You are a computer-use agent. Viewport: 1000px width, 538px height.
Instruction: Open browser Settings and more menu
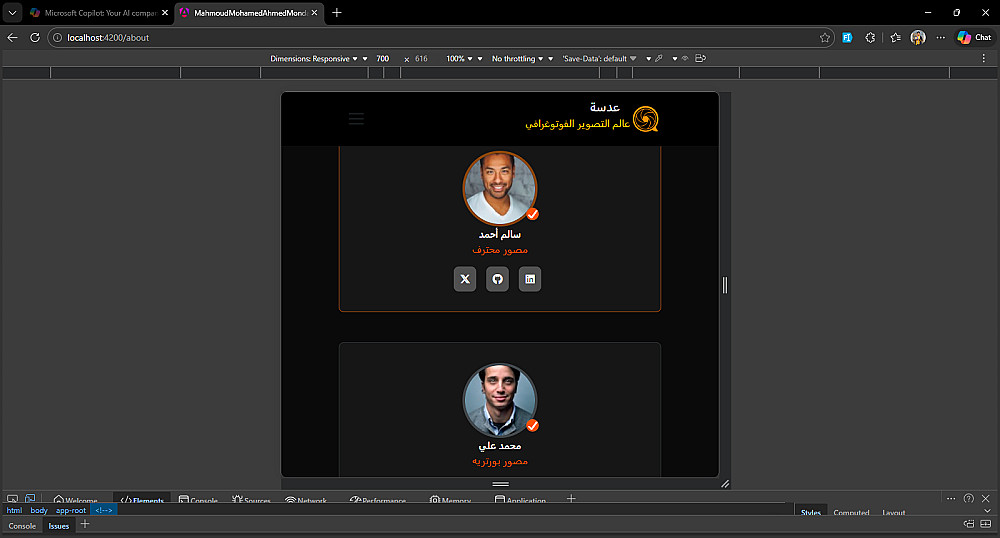pyautogui.click(x=941, y=38)
